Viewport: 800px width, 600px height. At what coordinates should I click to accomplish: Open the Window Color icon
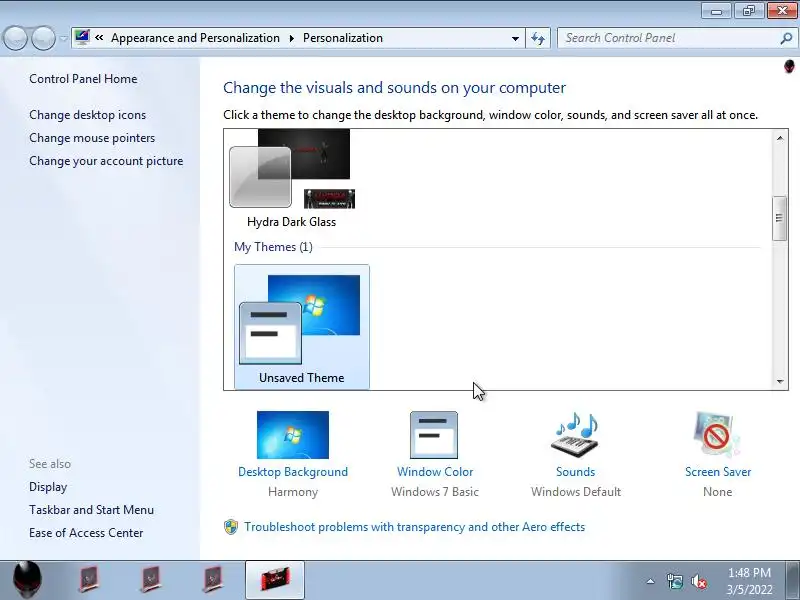(x=434, y=435)
